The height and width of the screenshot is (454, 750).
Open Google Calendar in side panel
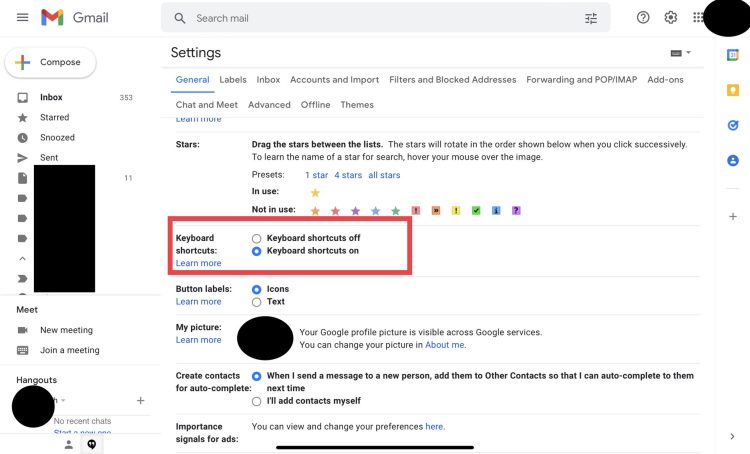(x=732, y=55)
